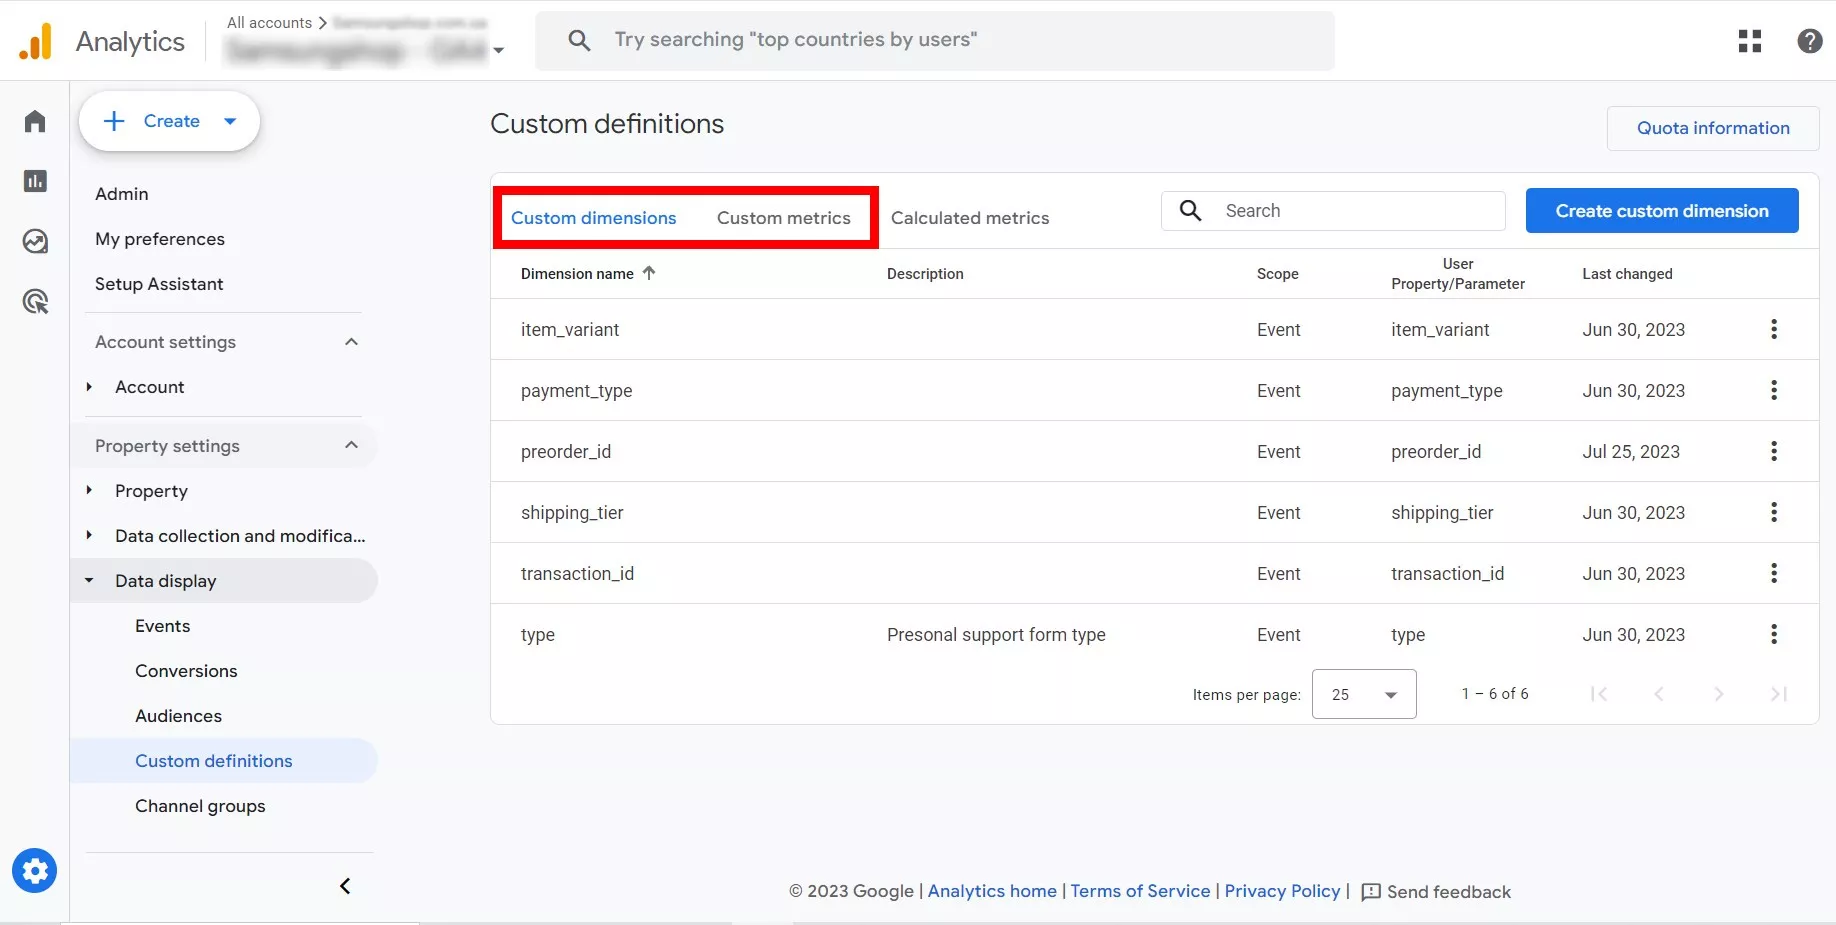Collapse the side navigation with chevron
Viewport: 1836px width, 925px height.
[345, 886]
